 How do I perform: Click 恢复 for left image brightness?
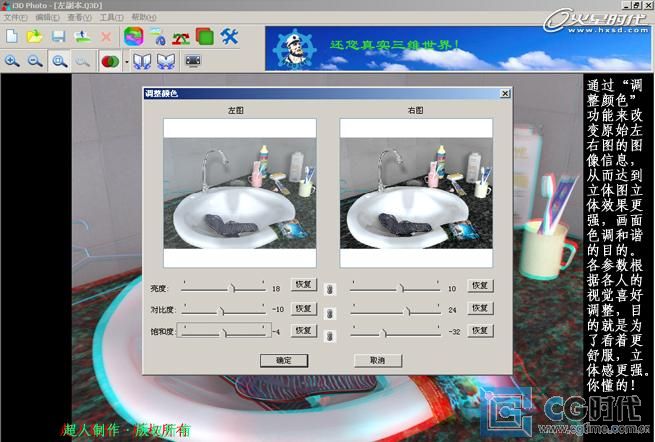[x=304, y=285]
